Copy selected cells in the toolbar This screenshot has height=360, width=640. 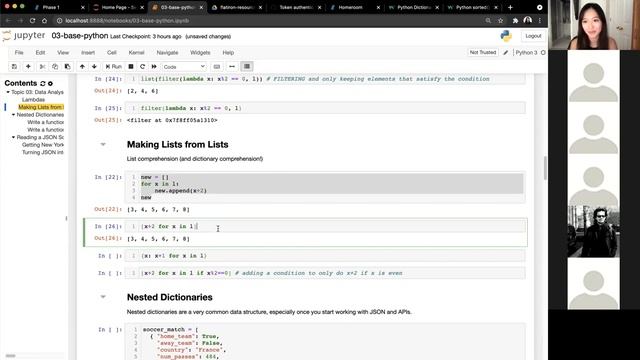coord(55,67)
